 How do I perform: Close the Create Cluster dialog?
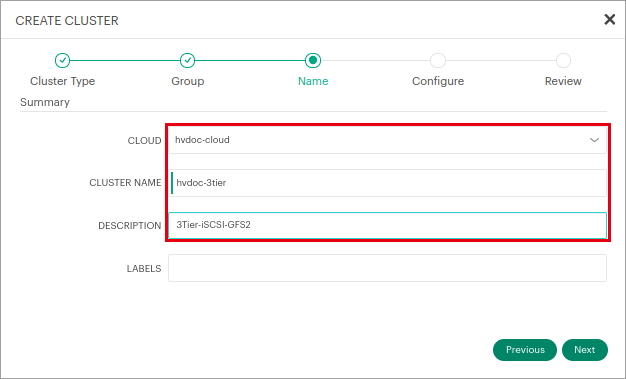pos(609,19)
